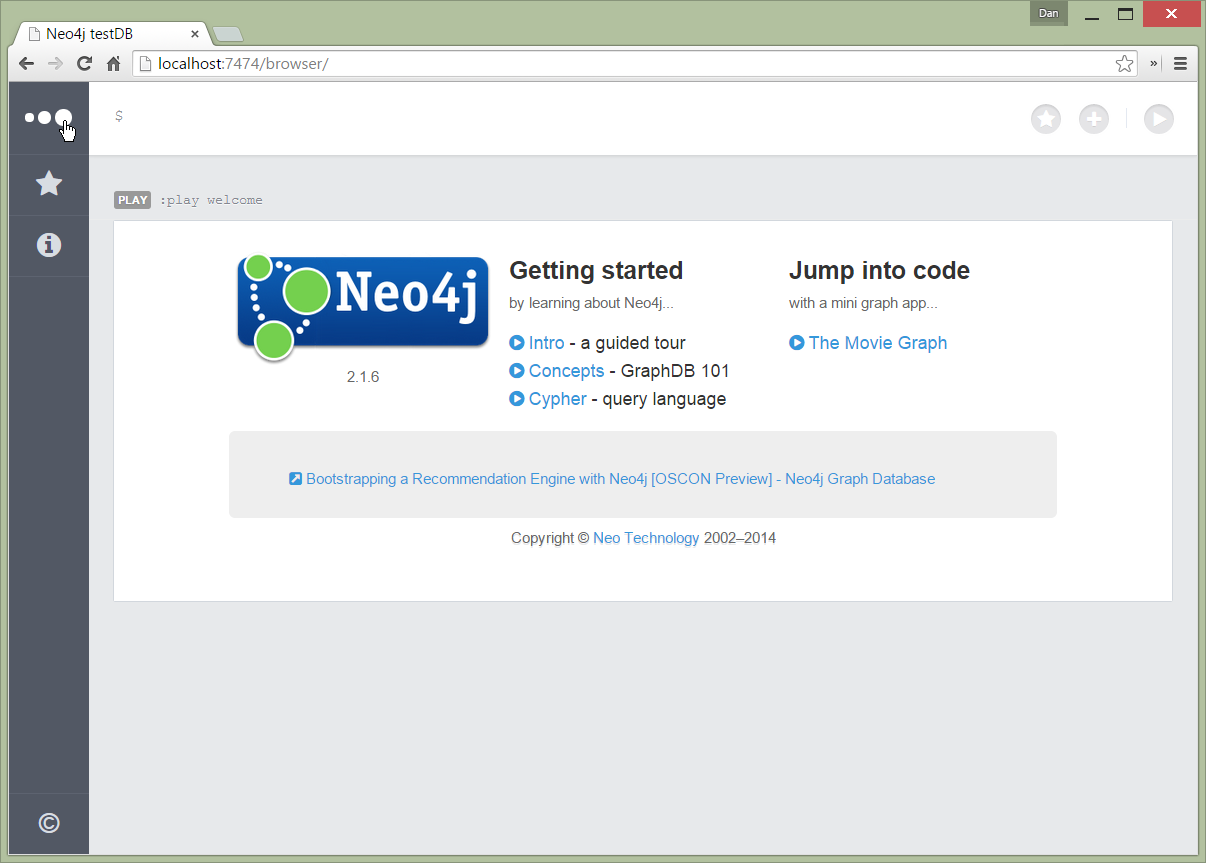Screen dimensions: 1206x863
Task: Click the ':play welcome' command text
Action: point(211,200)
